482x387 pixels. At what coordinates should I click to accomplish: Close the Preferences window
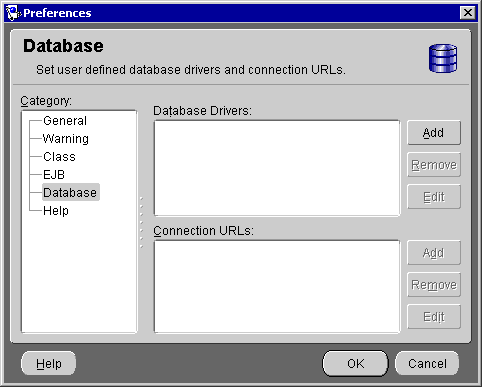[x=468, y=13]
